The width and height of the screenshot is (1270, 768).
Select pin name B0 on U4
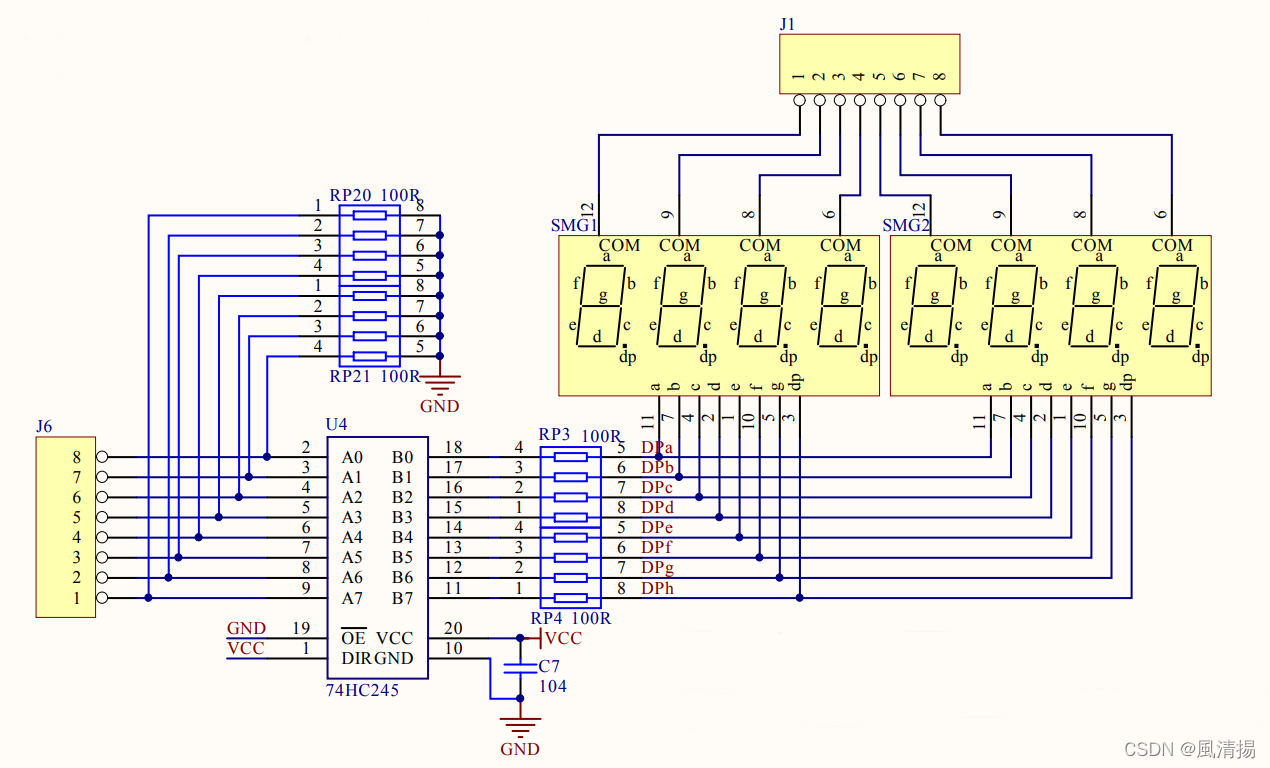[x=402, y=457]
